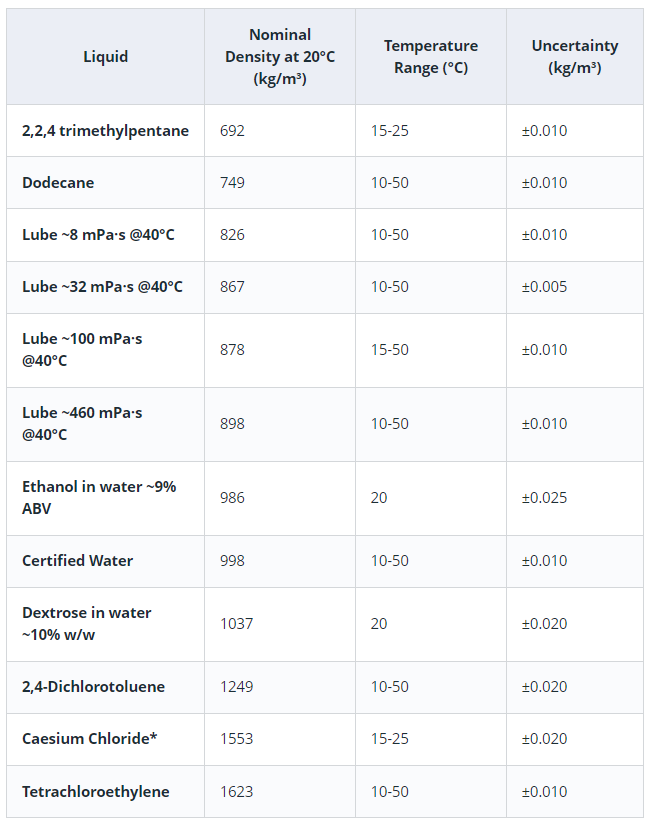Select the Lube ~32 mPa·s row label
The width and height of the screenshot is (652, 823).
pyautogui.click(x=102, y=287)
